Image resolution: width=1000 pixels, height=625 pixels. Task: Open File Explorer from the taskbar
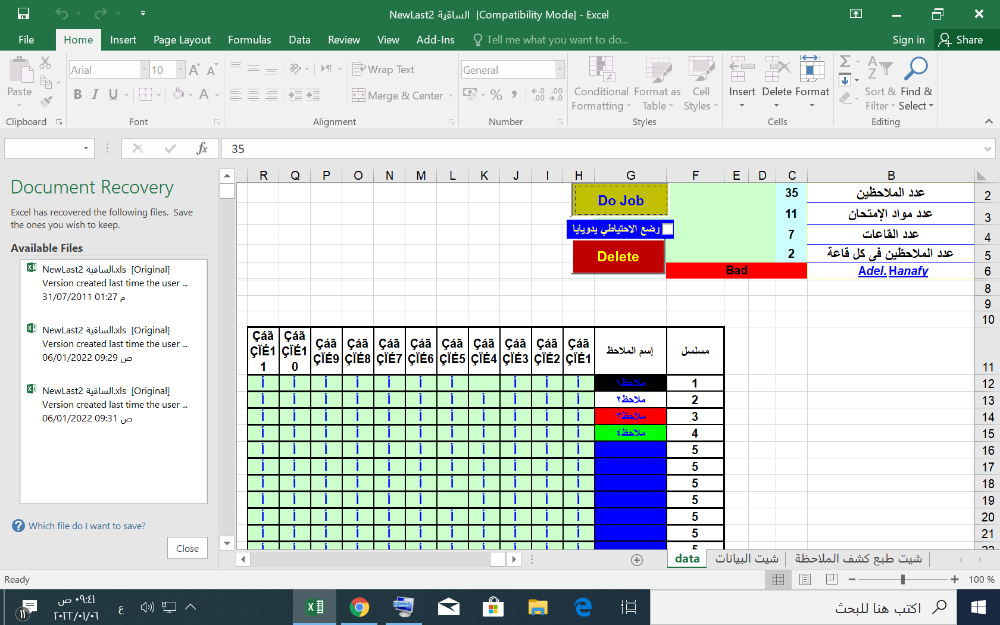pos(538,607)
